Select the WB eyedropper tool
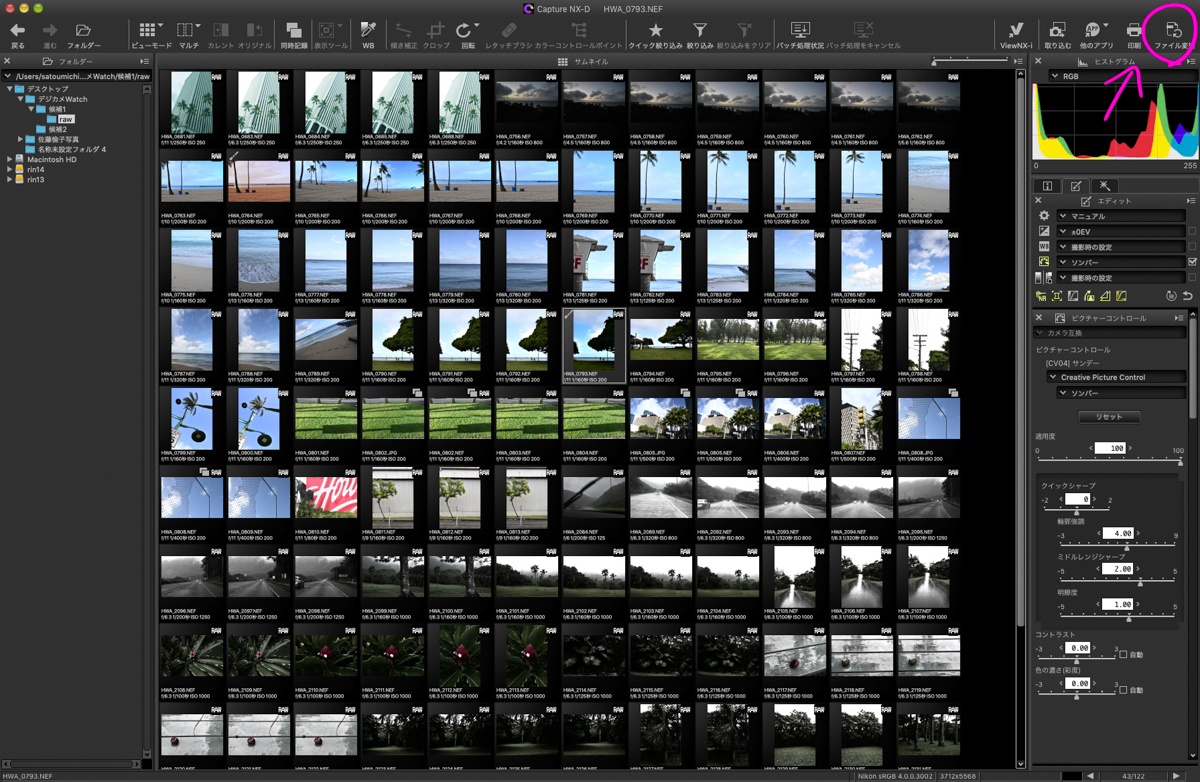1200x782 pixels. click(x=368, y=30)
